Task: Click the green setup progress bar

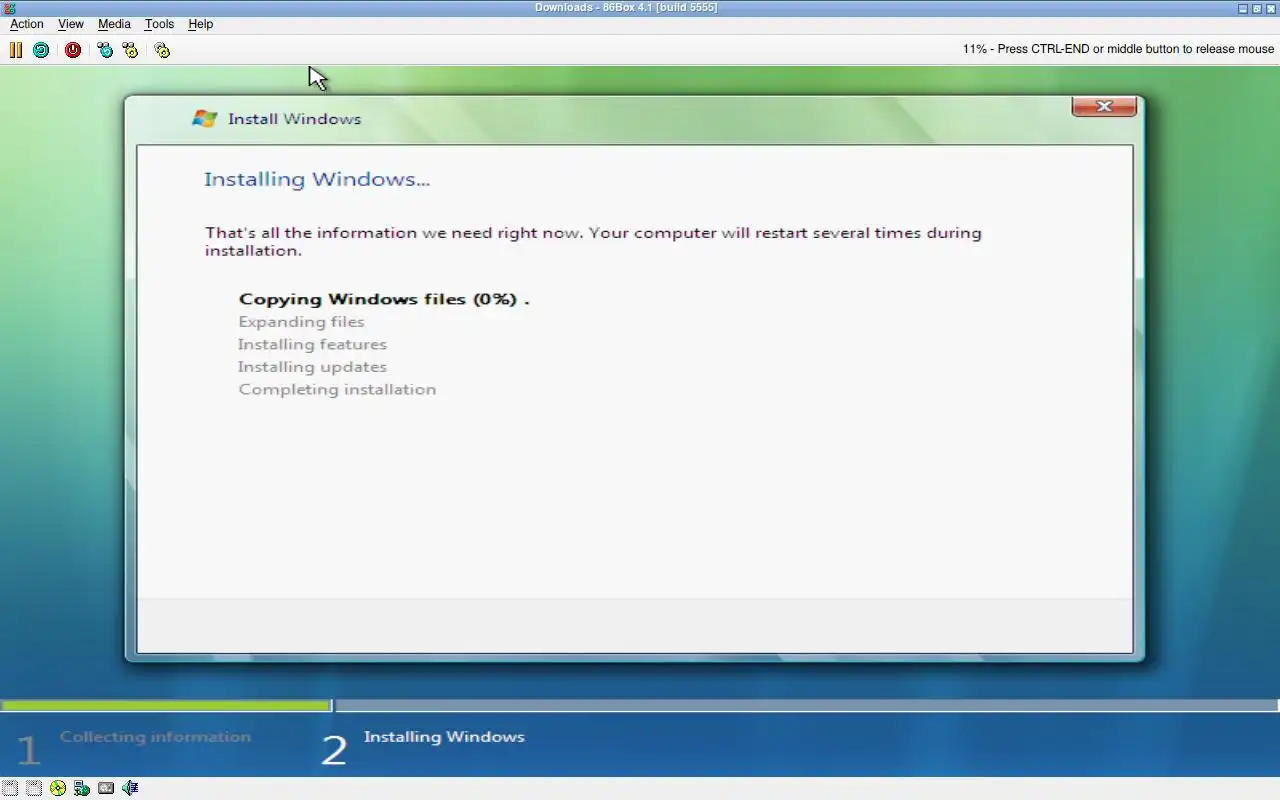Action: tap(165, 706)
